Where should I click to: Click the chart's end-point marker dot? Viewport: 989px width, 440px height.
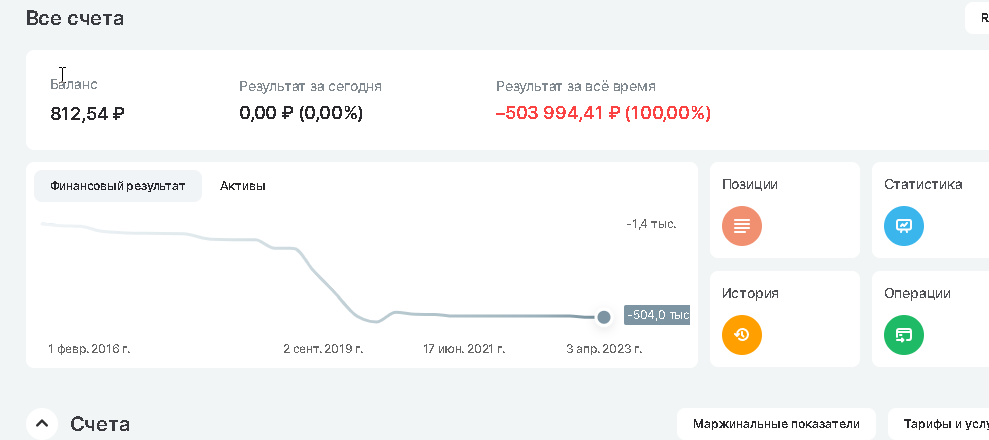(x=603, y=317)
